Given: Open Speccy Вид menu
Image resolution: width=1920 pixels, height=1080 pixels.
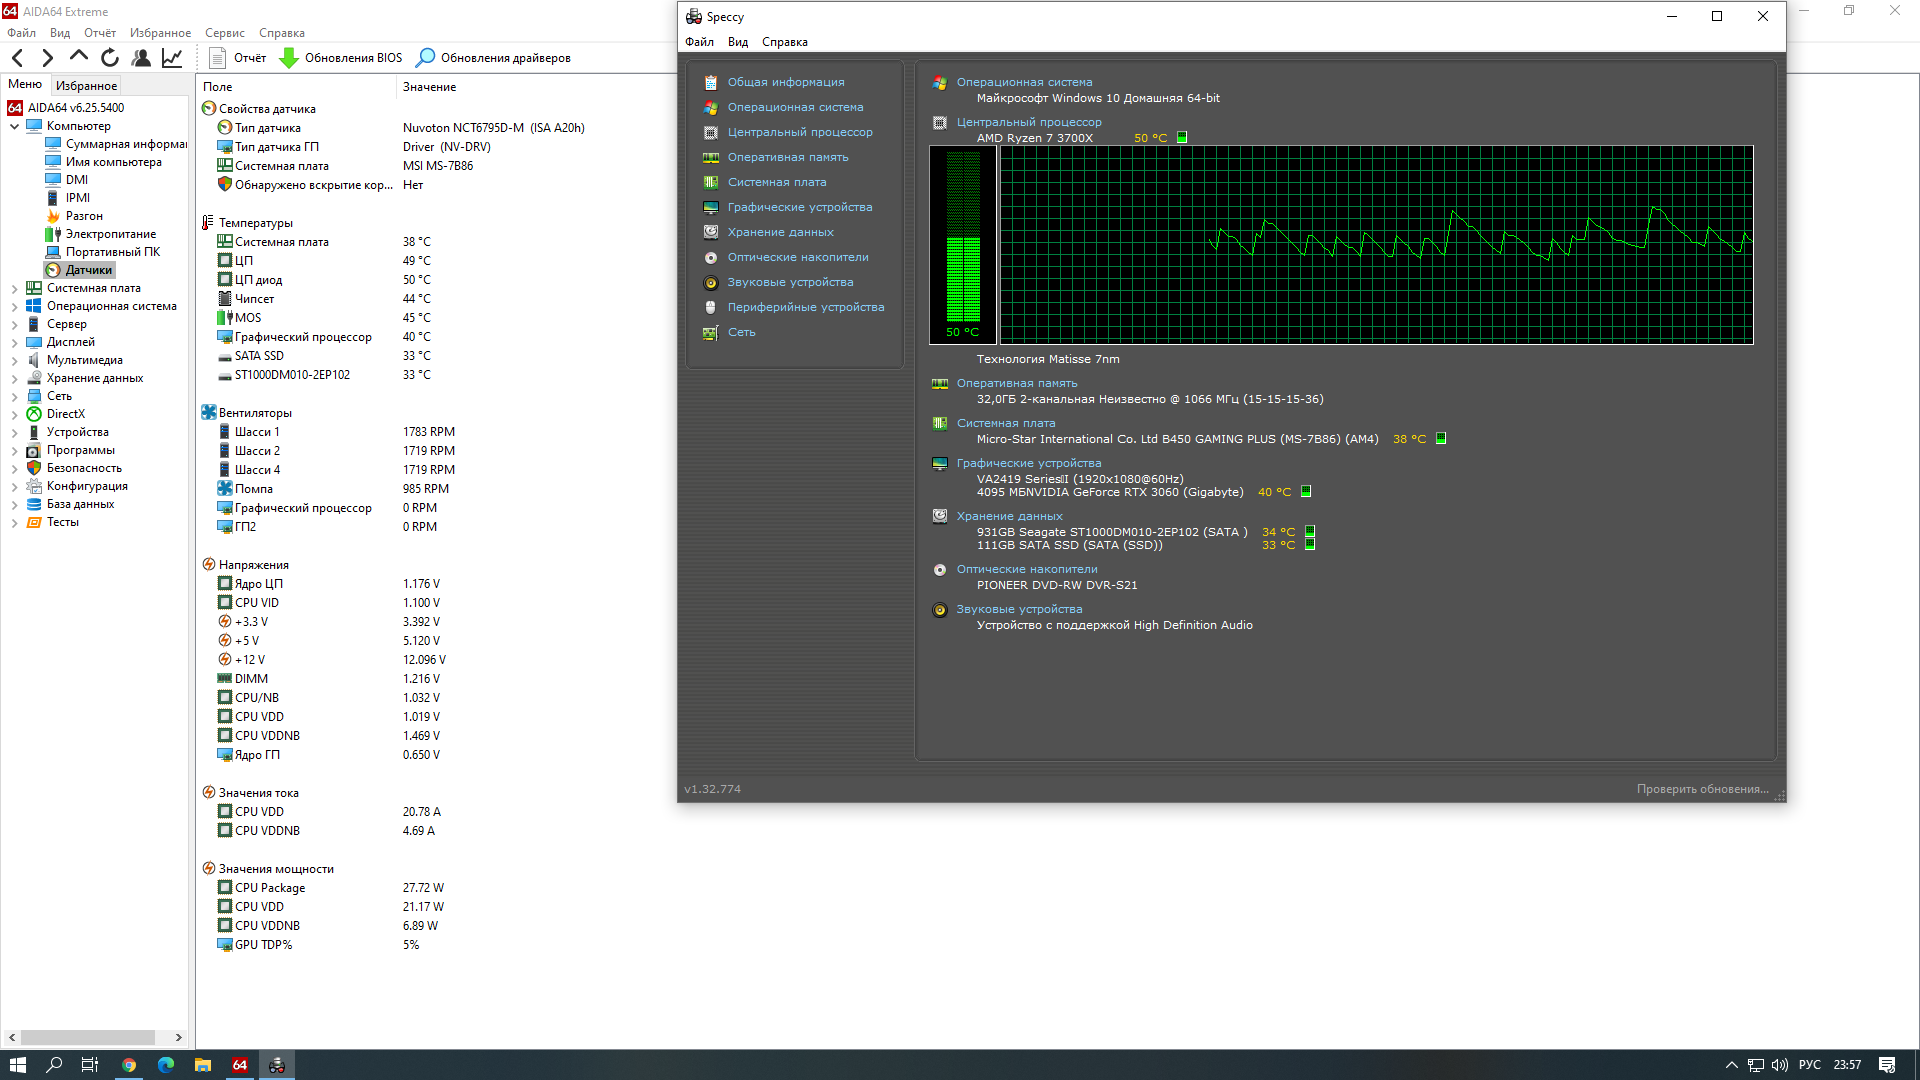Looking at the screenshot, I should pos(738,42).
